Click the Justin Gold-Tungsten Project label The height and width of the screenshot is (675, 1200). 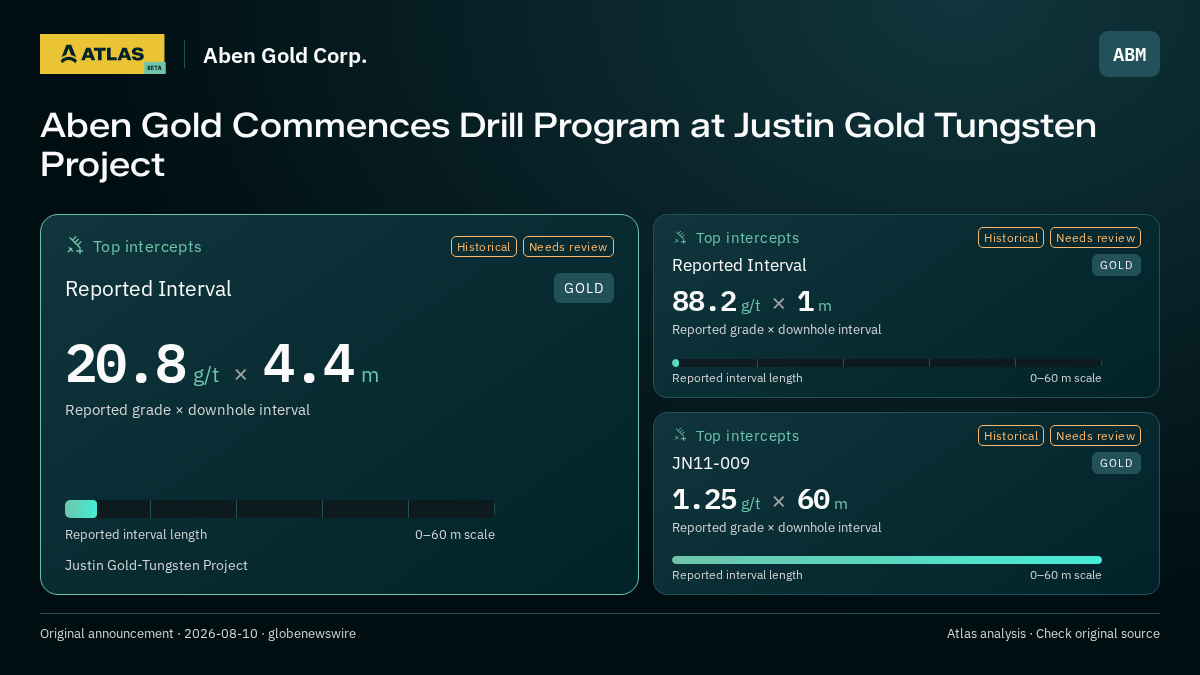(156, 565)
